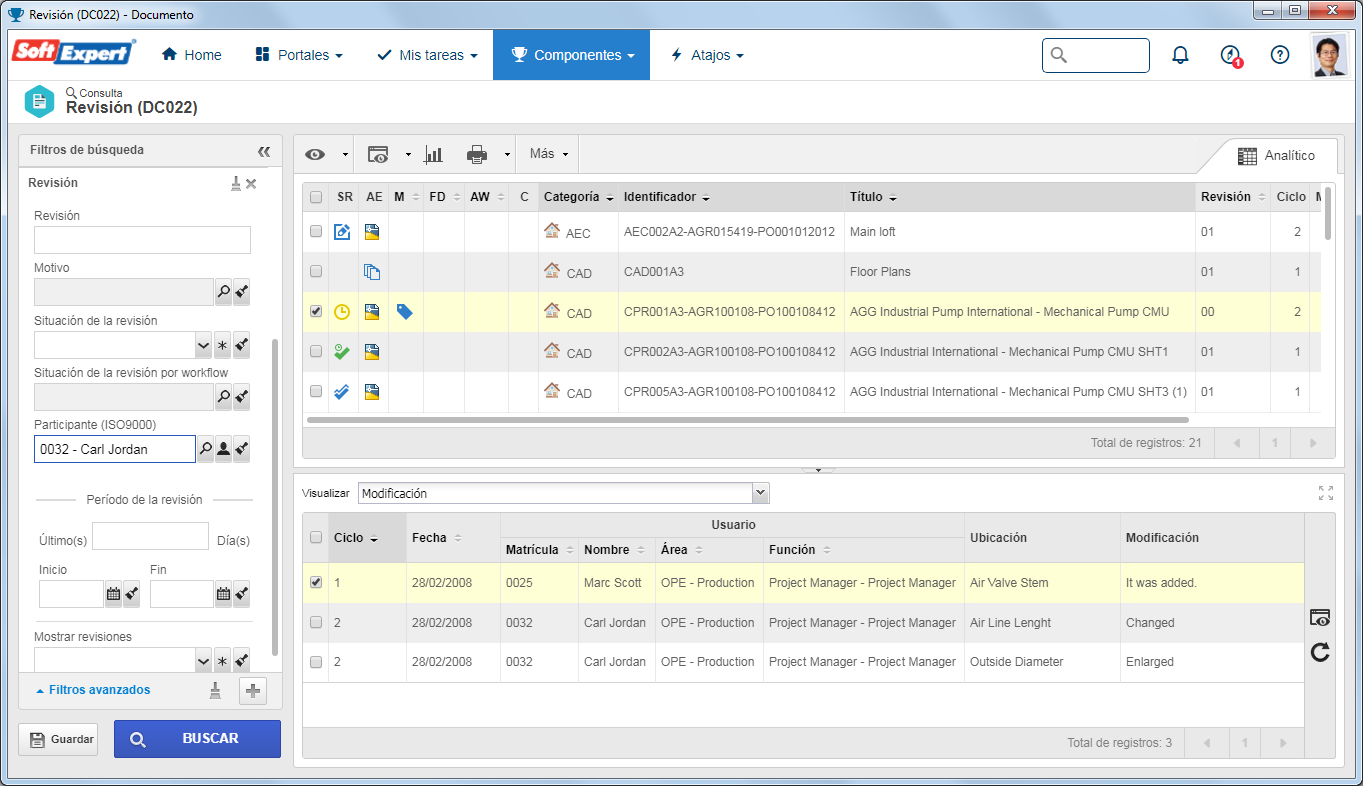Screen dimensions: 1363x786
Task: Toggle select-all checkbox in modification grid
Action: pyautogui.click(x=316, y=538)
